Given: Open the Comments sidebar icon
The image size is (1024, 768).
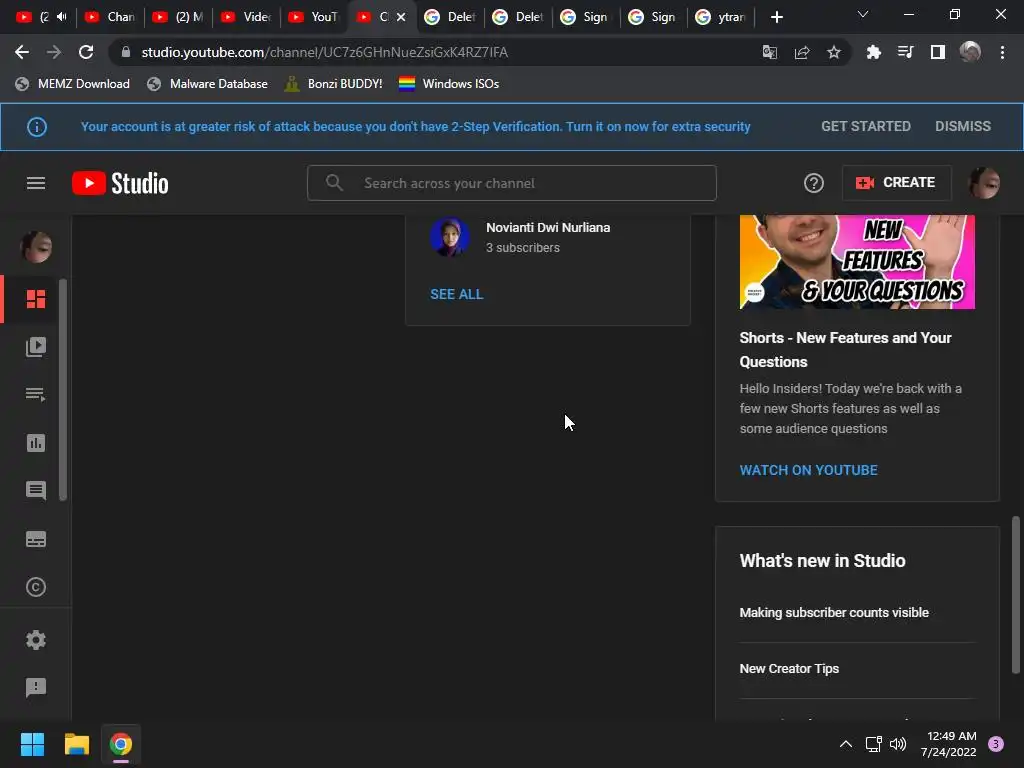Looking at the screenshot, I should pyautogui.click(x=36, y=490).
